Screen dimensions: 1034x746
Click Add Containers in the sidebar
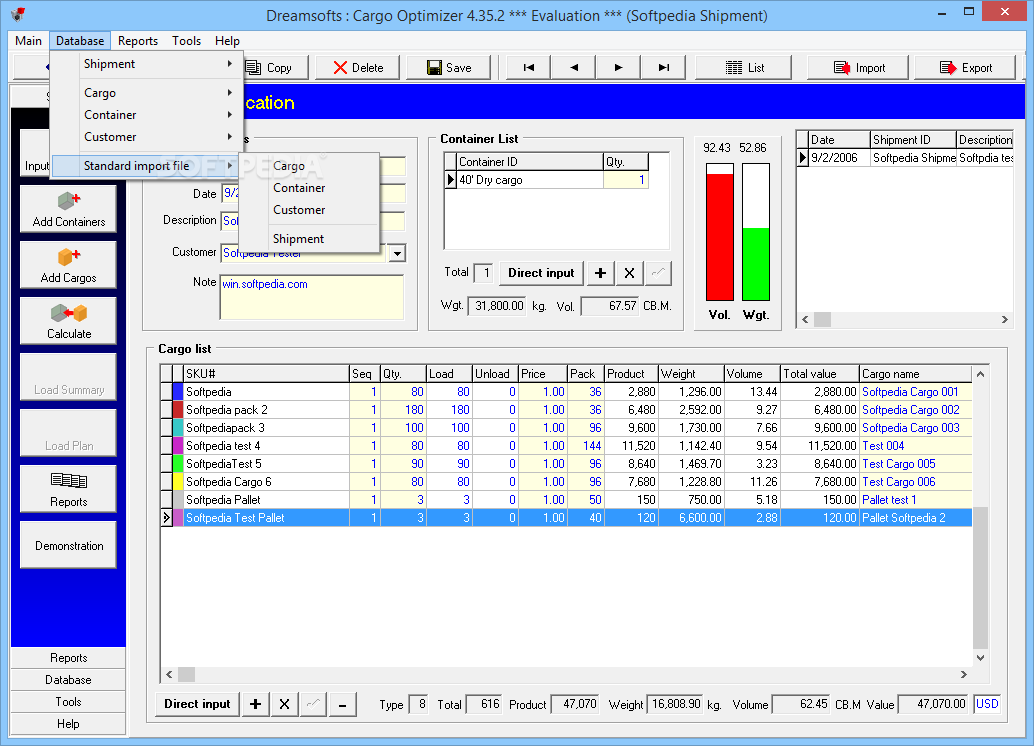[x=69, y=208]
